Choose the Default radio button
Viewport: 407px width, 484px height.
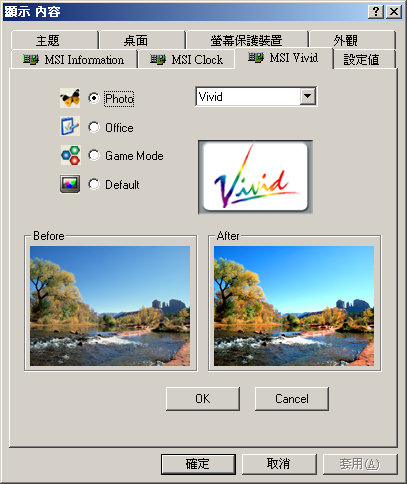94,184
